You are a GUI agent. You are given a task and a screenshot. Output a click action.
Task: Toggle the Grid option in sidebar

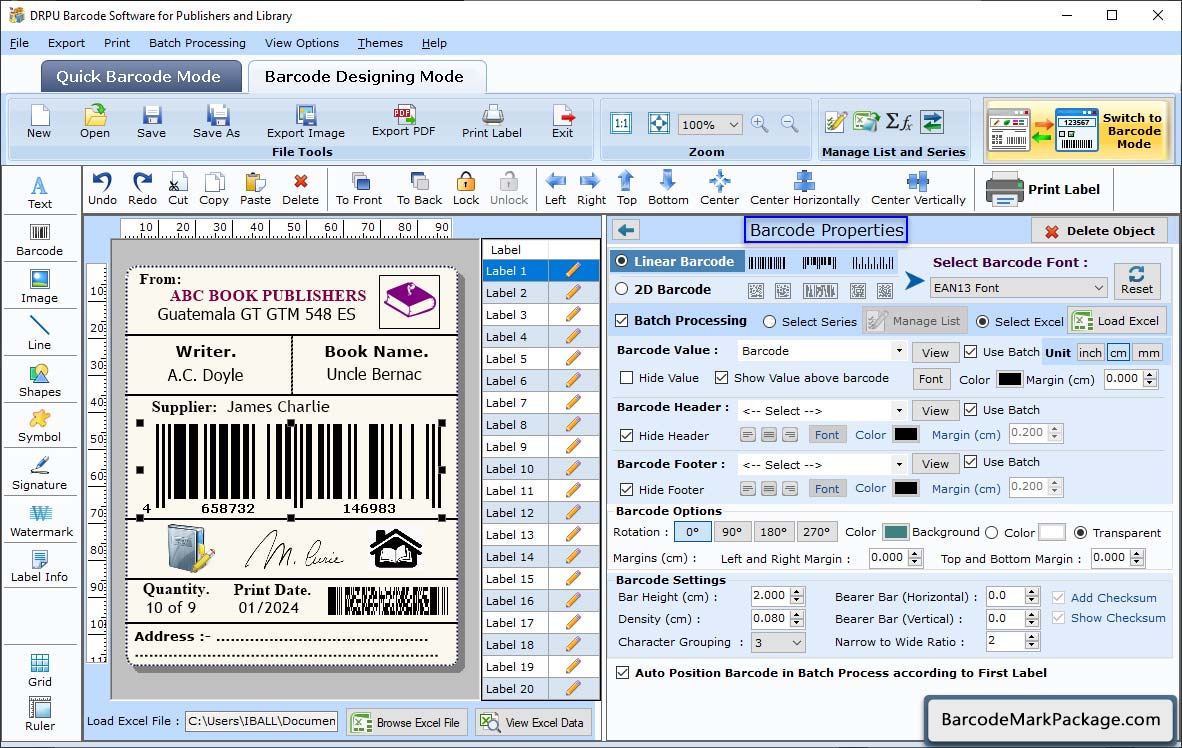coord(39,670)
